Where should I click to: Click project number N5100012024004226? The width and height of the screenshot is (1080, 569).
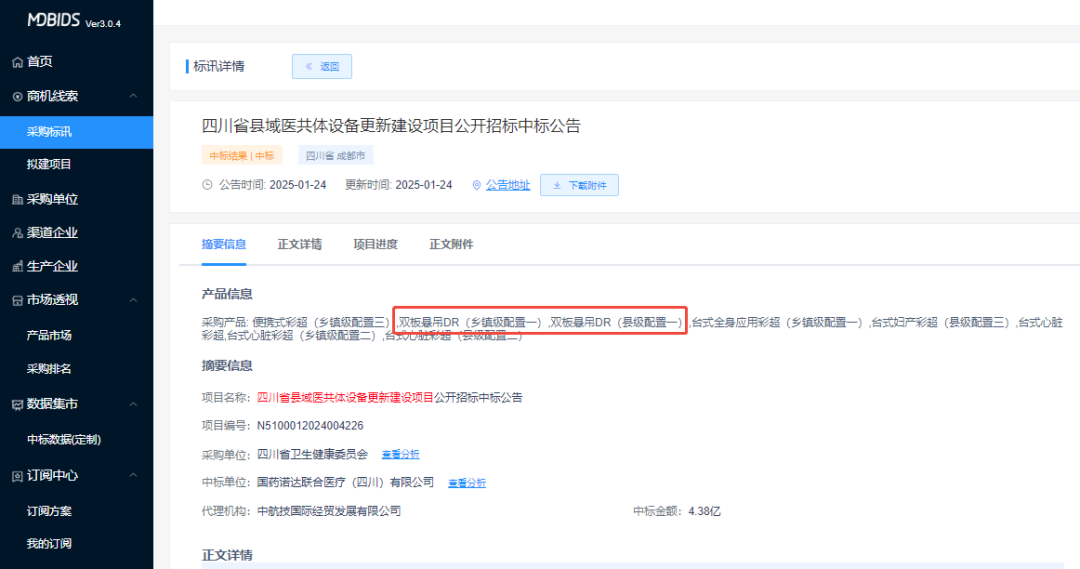coord(310,426)
